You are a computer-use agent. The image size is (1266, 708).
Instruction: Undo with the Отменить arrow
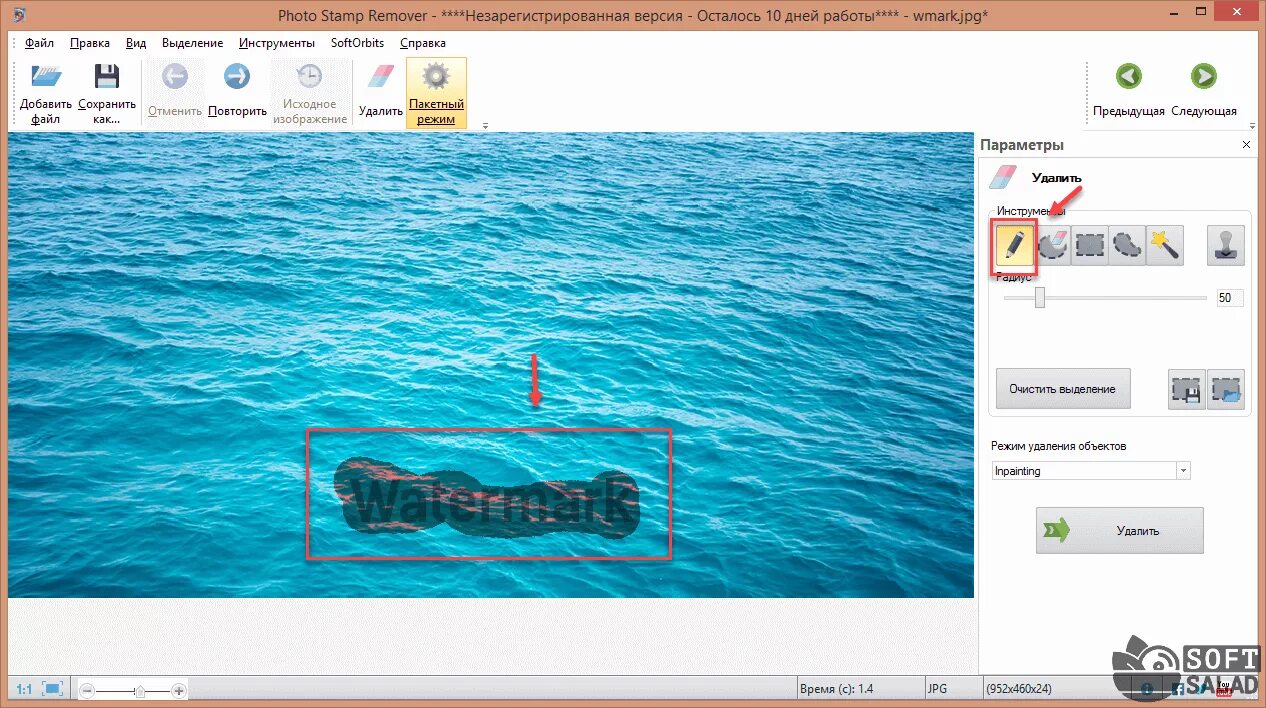click(175, 93)
